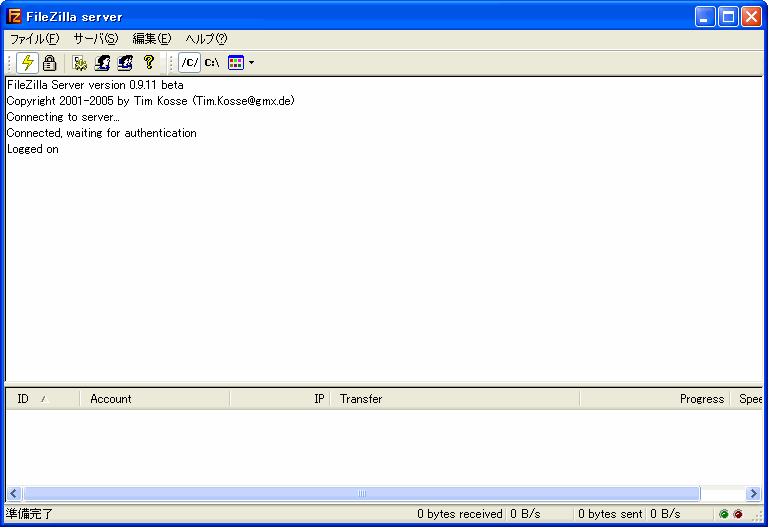
Task: Click the lightning bolt connect icon
Action: (27, 63)
